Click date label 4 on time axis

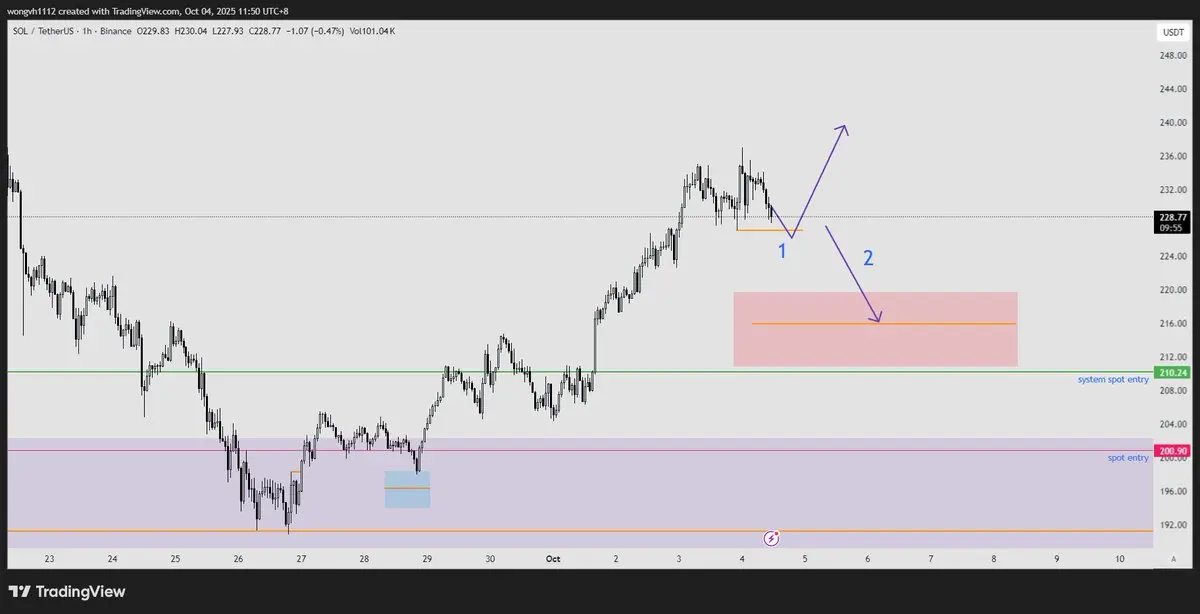click(x=742, y=559)
